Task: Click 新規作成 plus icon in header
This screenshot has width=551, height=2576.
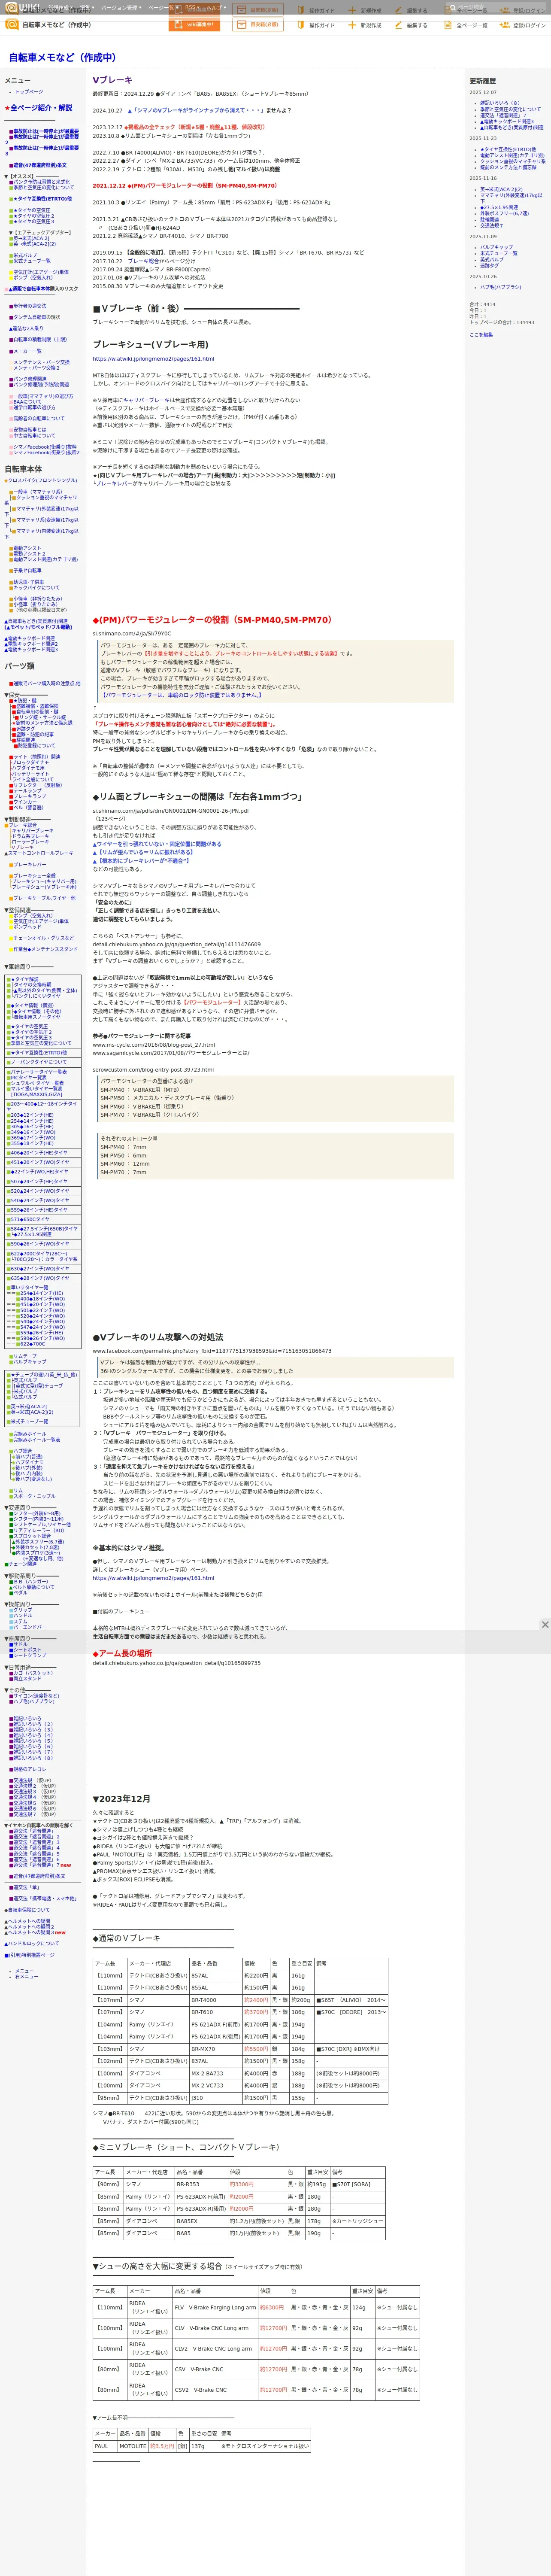Action: [x=352, y=25]
